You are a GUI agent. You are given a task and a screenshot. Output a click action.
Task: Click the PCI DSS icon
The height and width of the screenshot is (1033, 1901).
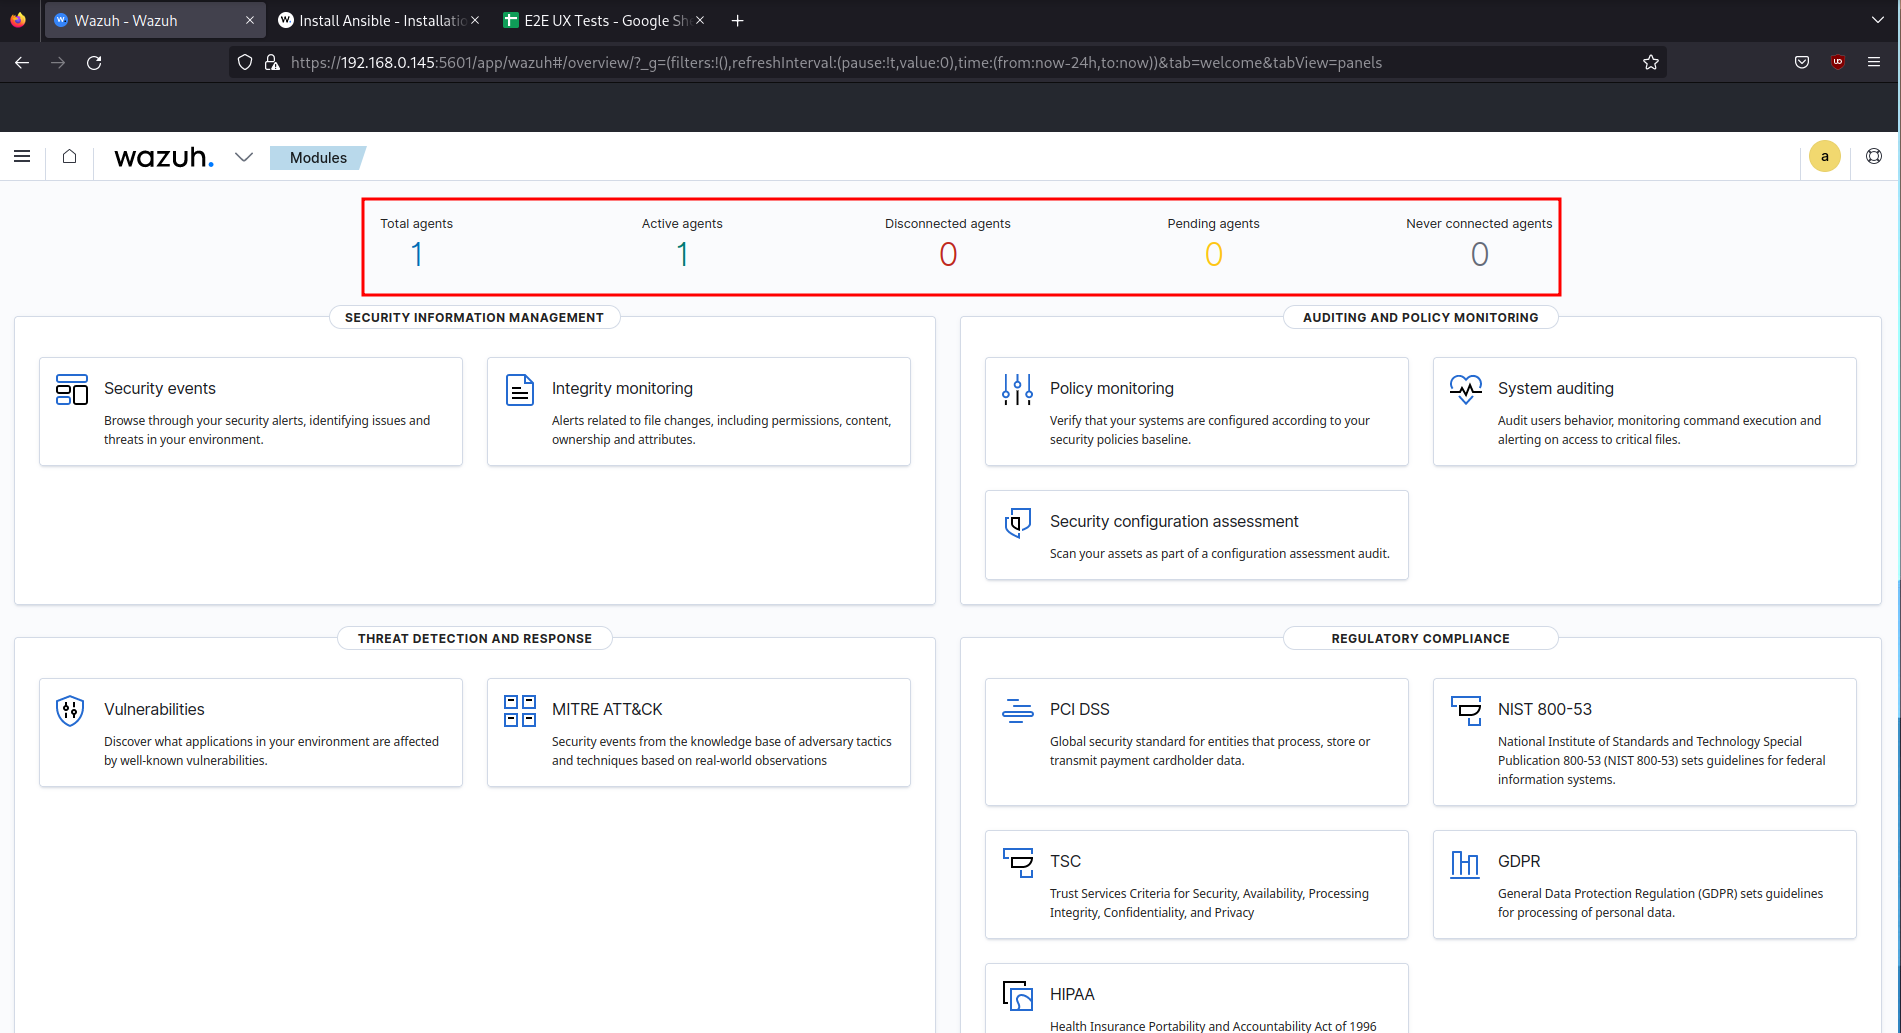coord(1018,711)
